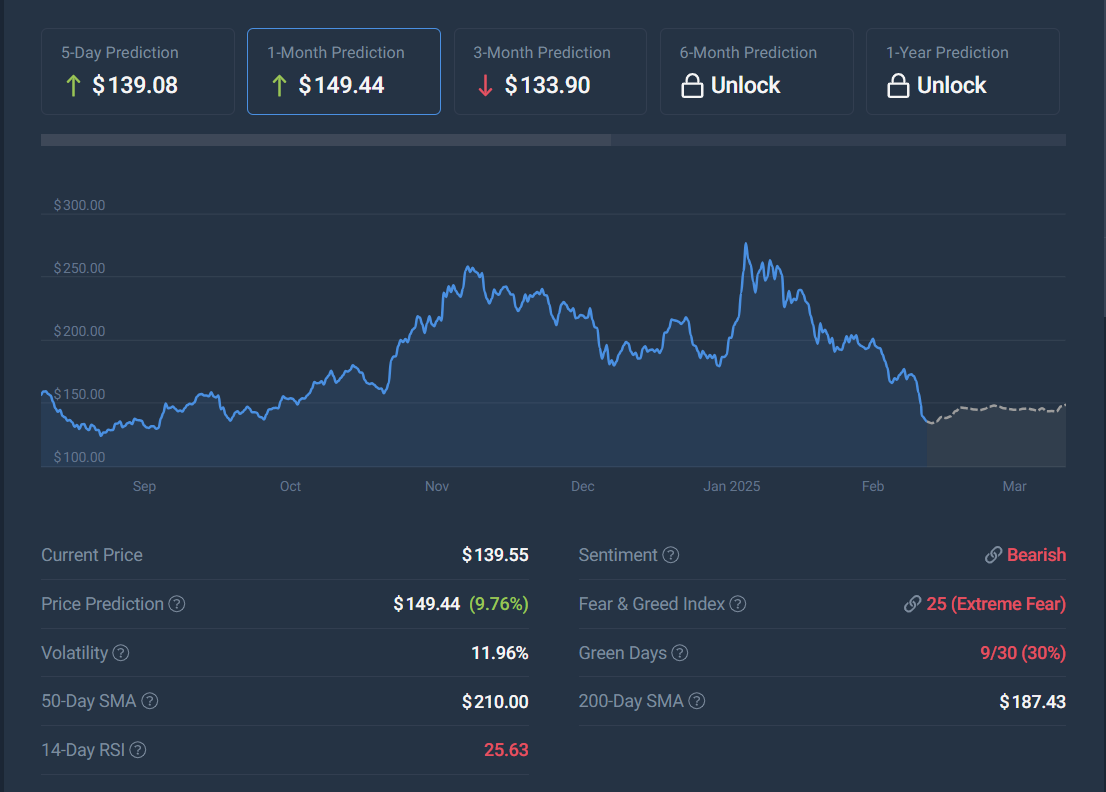The width and height of the screenshot is (1106, 792).
Task: Click the green up arrow in 1-Month Prediction
Action: [x=279, y=86]
